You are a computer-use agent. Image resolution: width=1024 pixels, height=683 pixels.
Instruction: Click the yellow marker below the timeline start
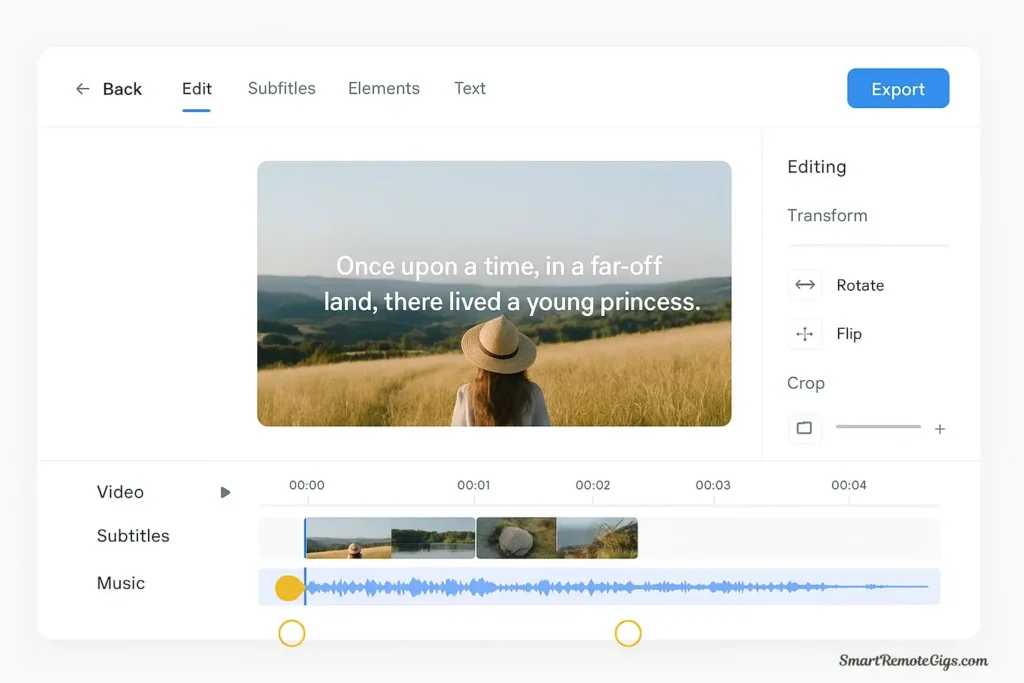(291, 632)
